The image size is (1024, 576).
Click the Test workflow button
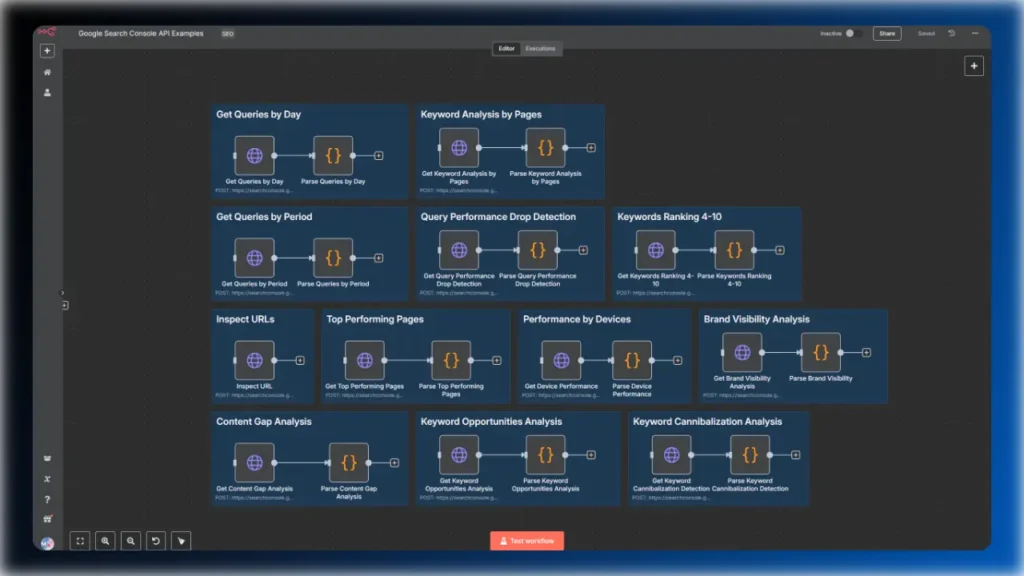pos(527,541)
